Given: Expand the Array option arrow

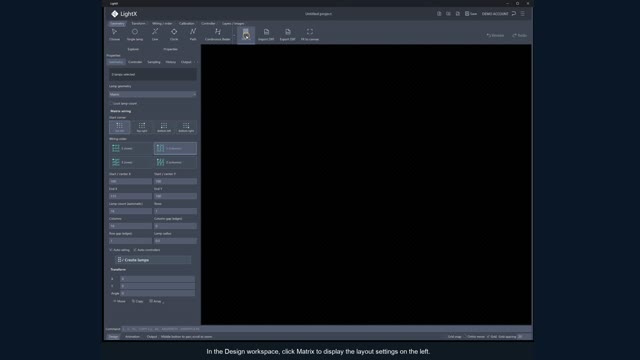Looking at the screenshot, I should pos(163,302).
